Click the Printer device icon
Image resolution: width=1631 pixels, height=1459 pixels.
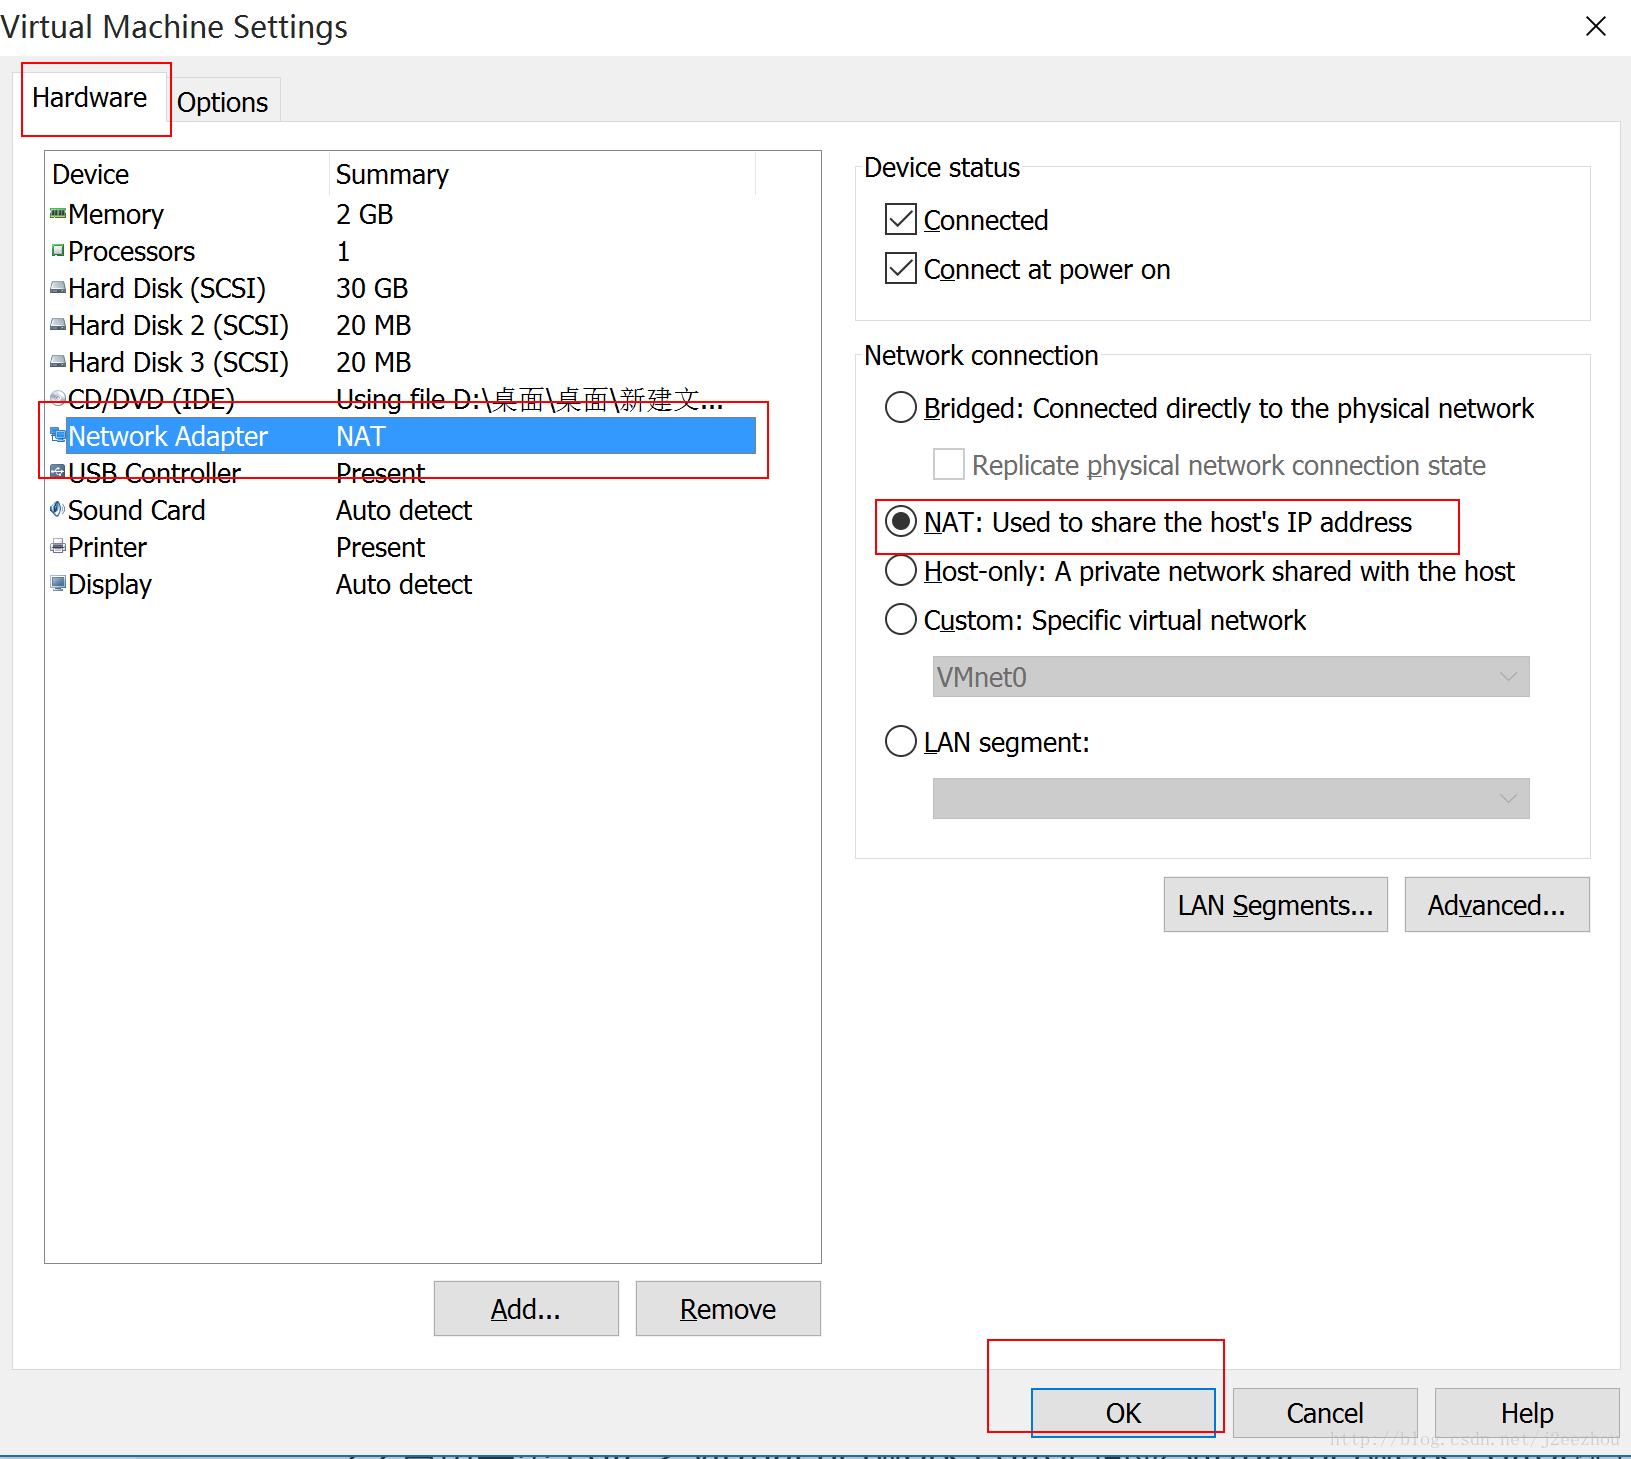coord(58,546)
